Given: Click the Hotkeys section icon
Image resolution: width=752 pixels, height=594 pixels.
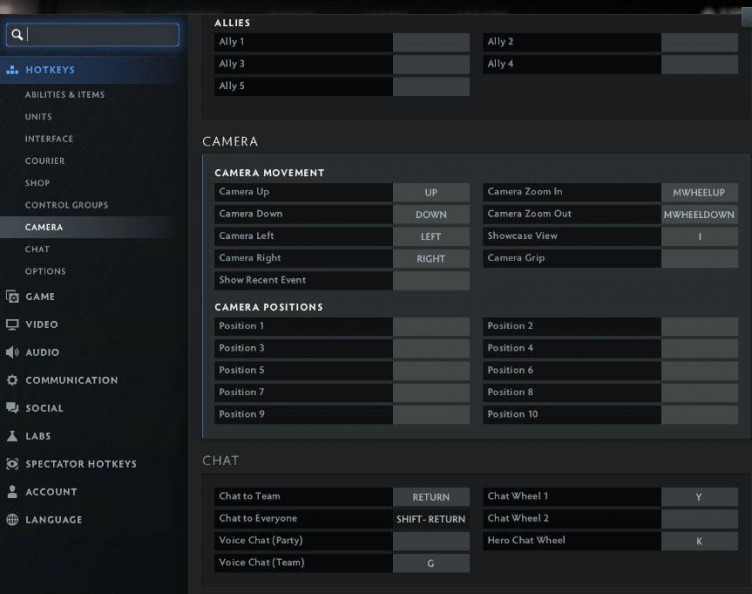Looking at the screenshot, I should tap(12, 70).
